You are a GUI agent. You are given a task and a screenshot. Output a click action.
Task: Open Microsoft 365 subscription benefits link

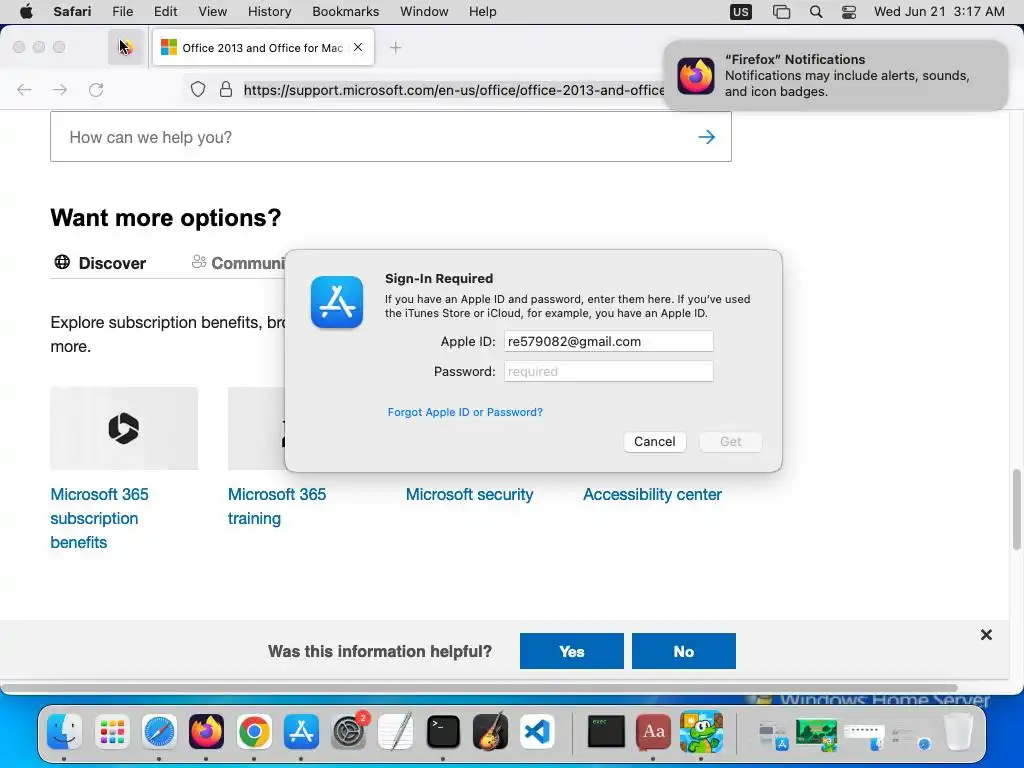tap(99, 518)
